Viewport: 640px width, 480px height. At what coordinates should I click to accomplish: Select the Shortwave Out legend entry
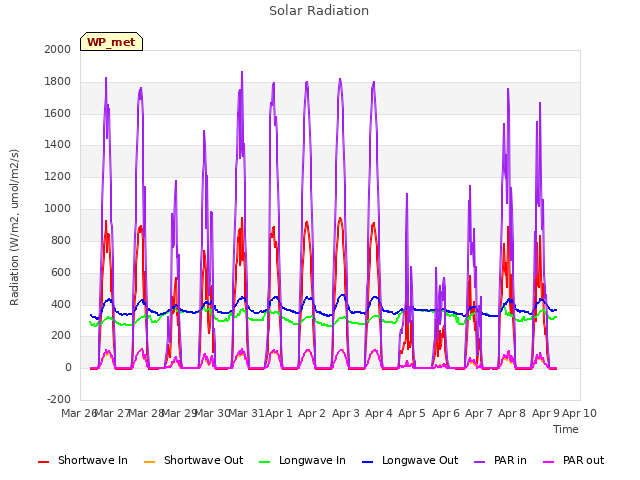[x=193, y=460]
